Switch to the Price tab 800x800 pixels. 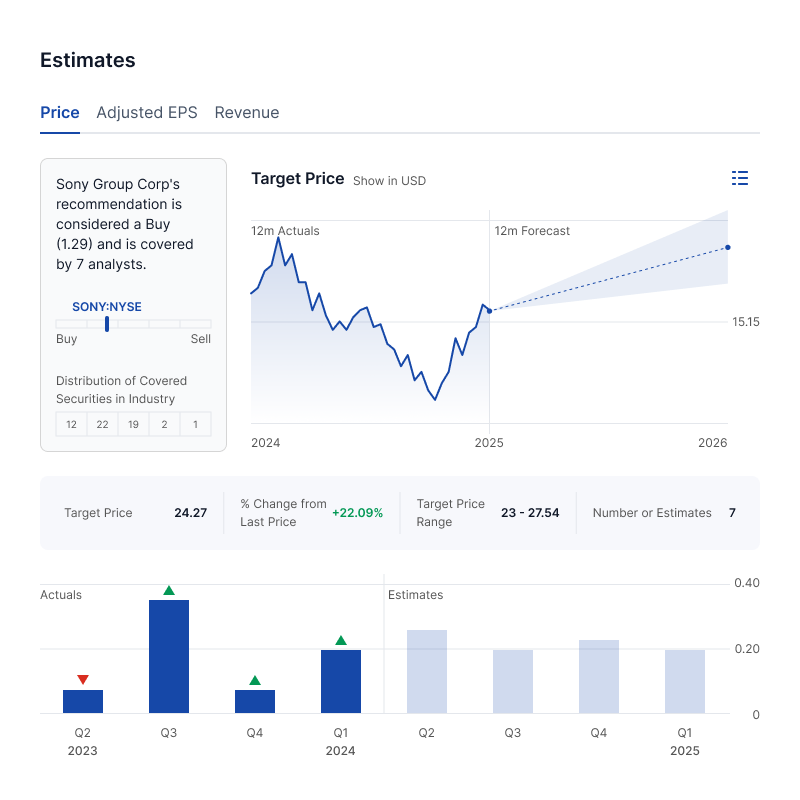(60, 113)
